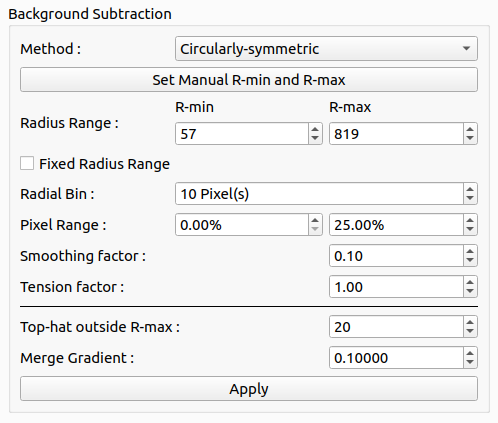
Task: Click the Merge Gradient field showing 0.10000
Action: [396, 358]
